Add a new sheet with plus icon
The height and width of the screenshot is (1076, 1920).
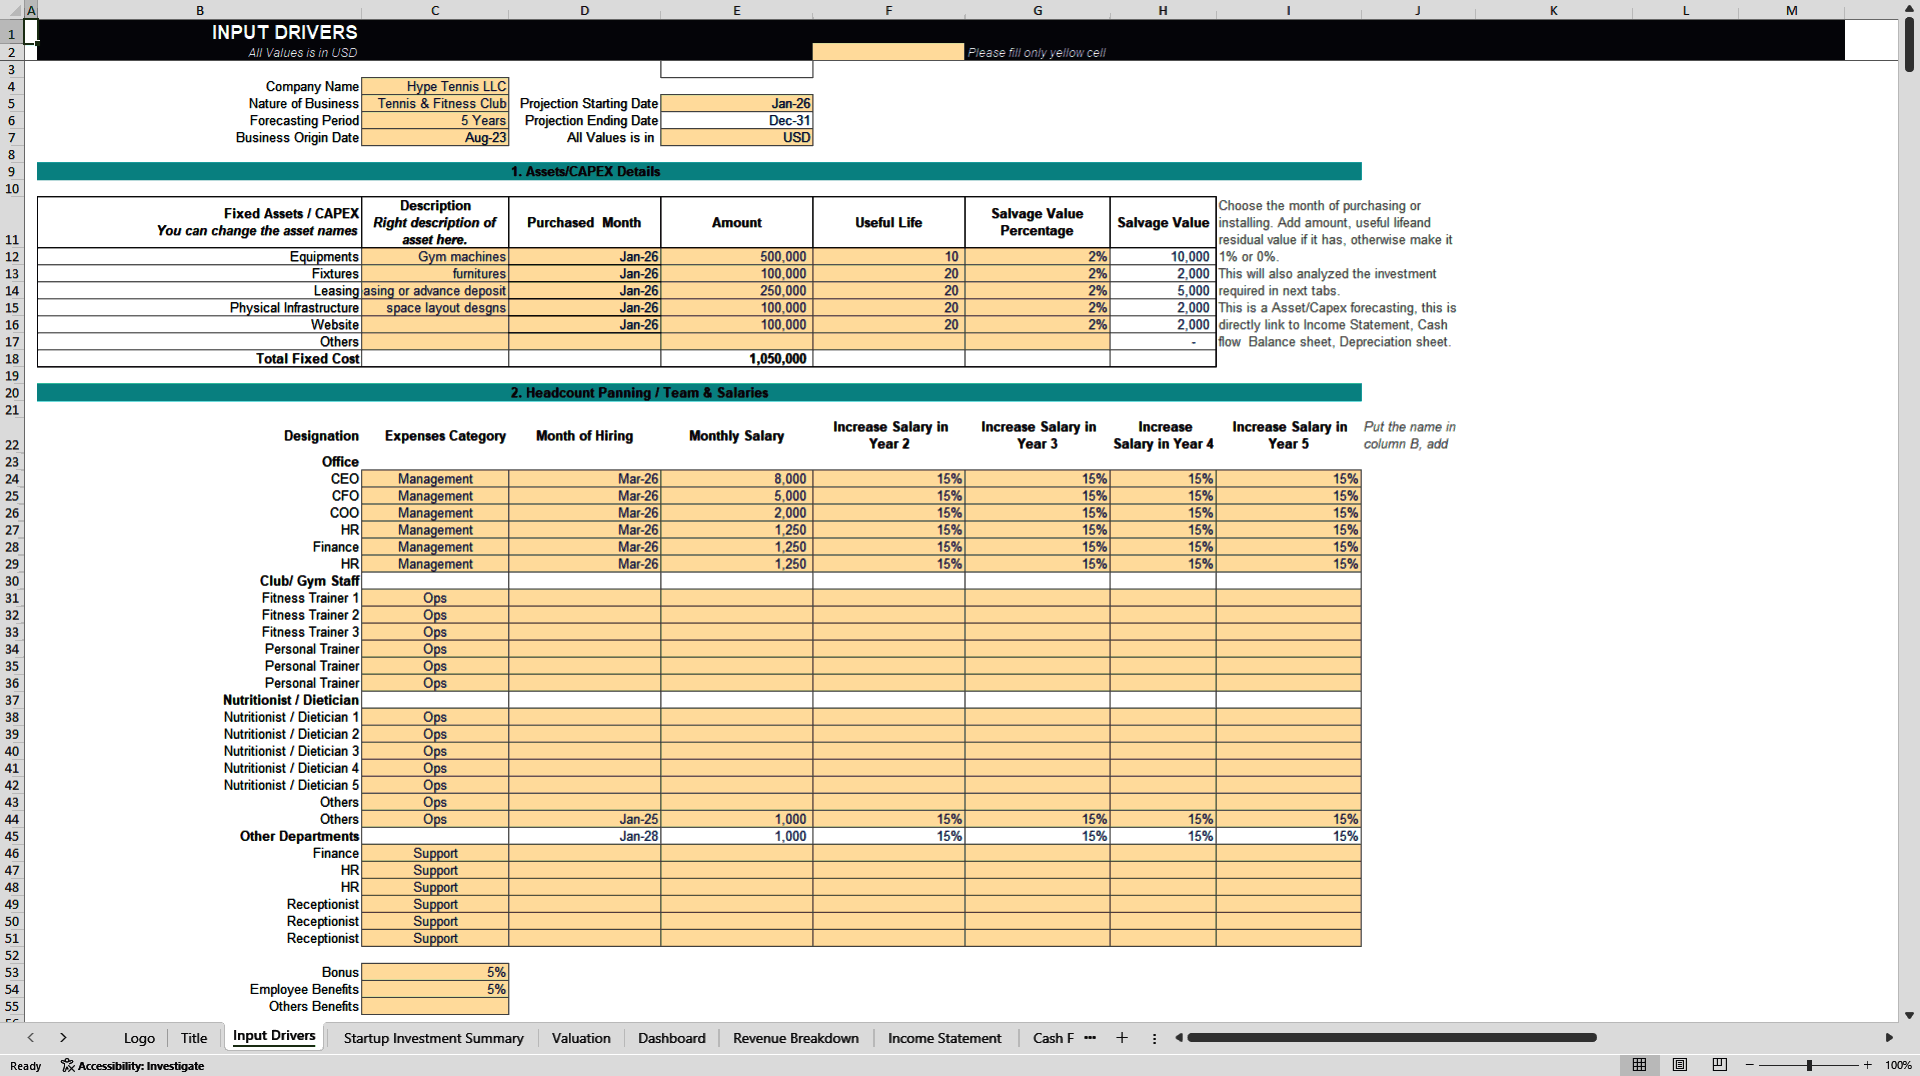tap(1122, 1038)
